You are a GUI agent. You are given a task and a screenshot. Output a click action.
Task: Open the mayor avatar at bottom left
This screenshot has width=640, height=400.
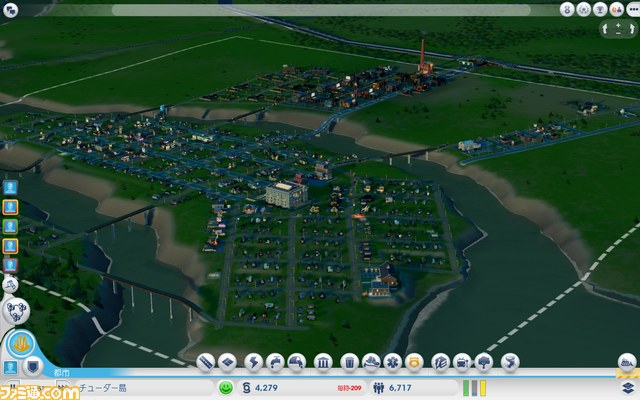click(x=11, y=367)
